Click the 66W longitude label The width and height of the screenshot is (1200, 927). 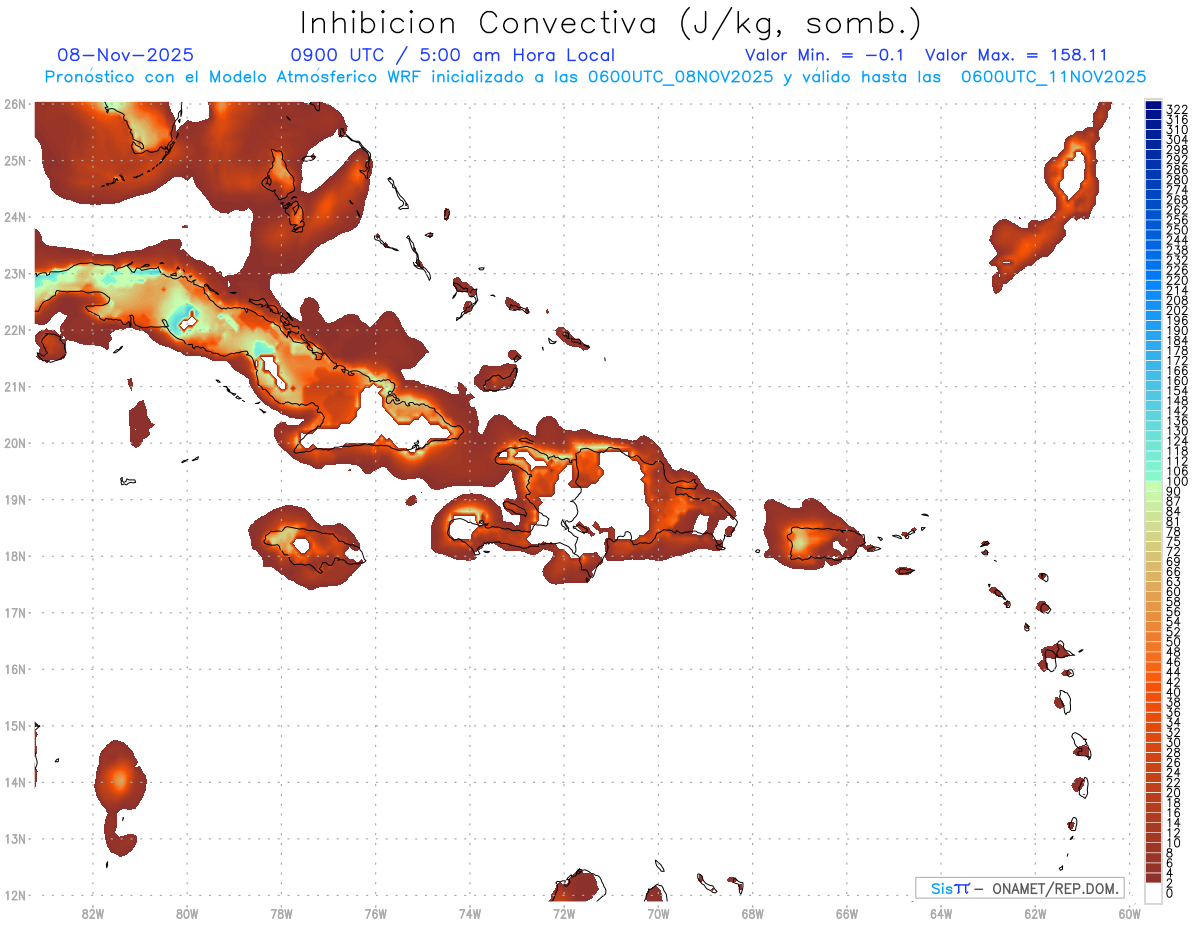click(847, 913)
